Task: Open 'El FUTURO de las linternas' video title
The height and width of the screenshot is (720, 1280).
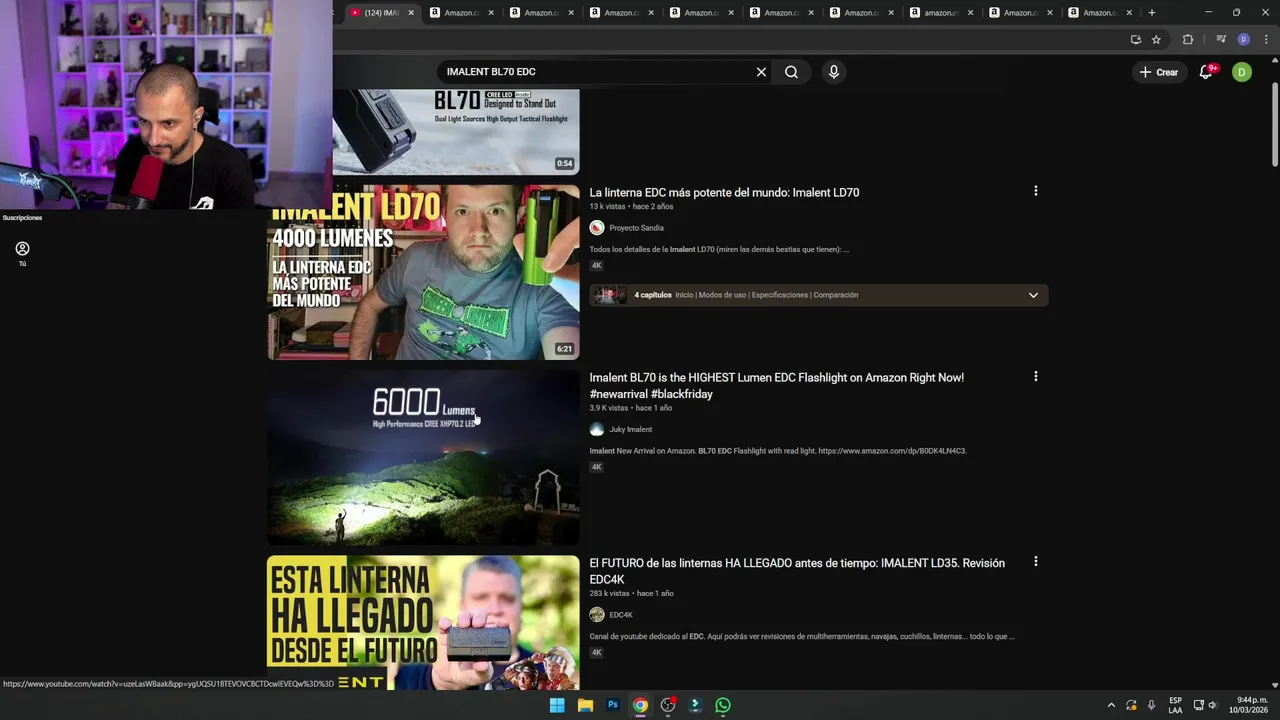Action: tap(797, 571)
